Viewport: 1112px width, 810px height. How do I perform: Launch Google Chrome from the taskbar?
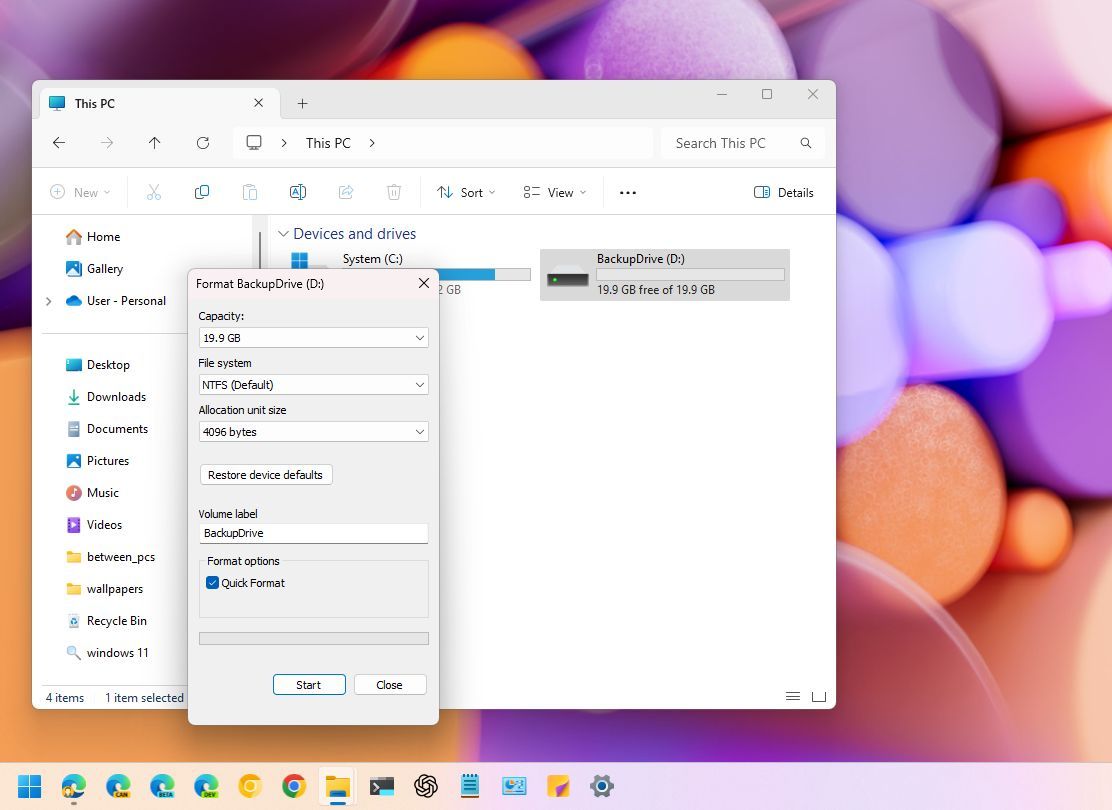(x=294, y=786)
